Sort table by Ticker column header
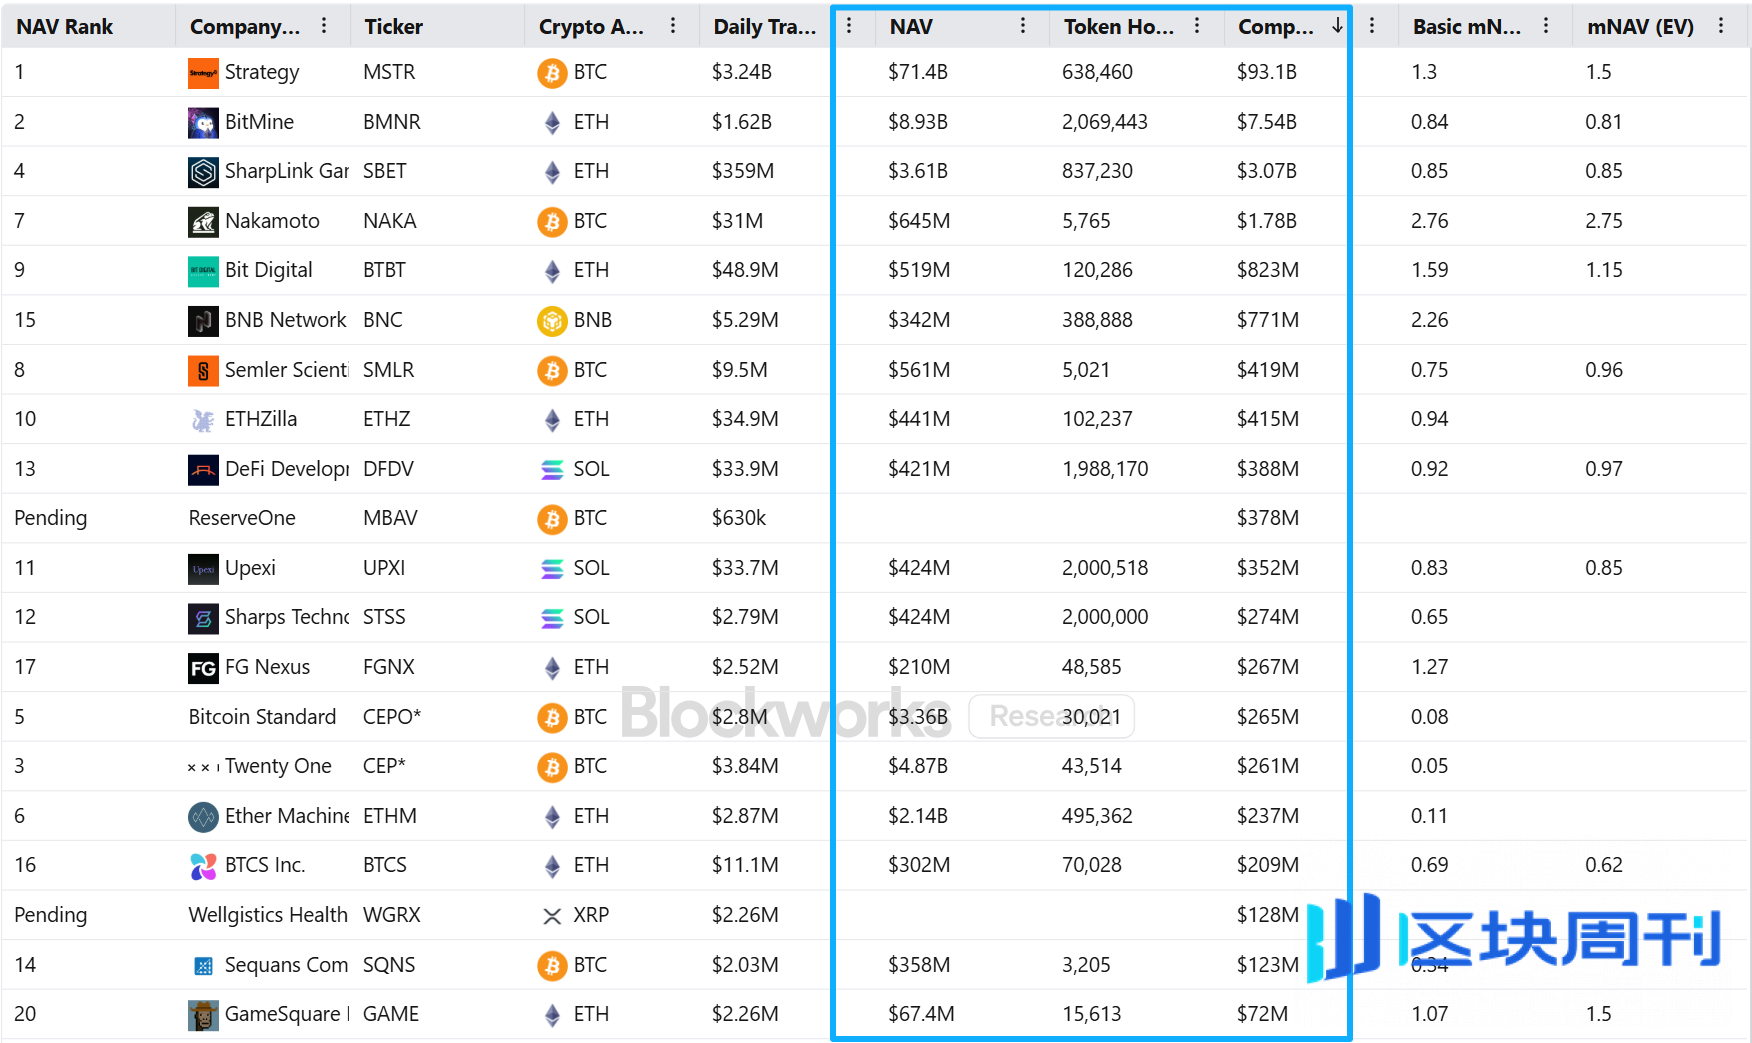 point(393,27)
